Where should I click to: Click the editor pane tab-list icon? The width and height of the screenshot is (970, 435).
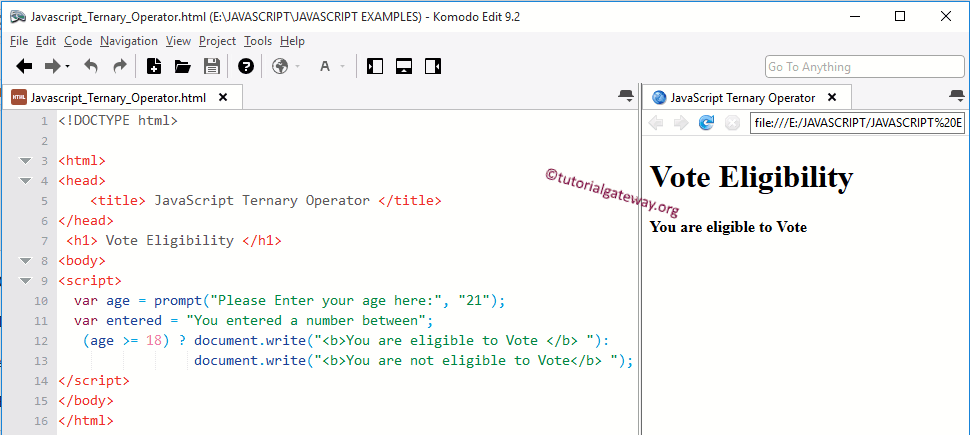click(626, 95)
